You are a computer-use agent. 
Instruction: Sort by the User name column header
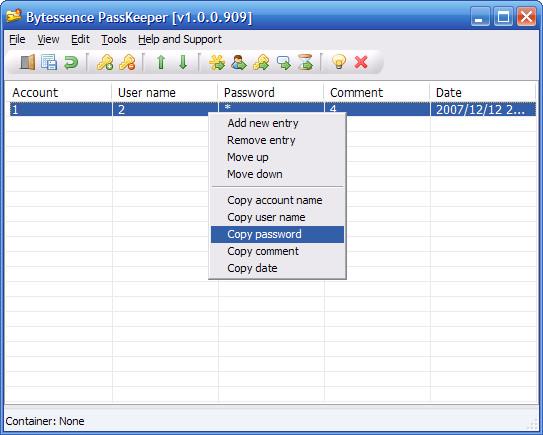(165, 92)
